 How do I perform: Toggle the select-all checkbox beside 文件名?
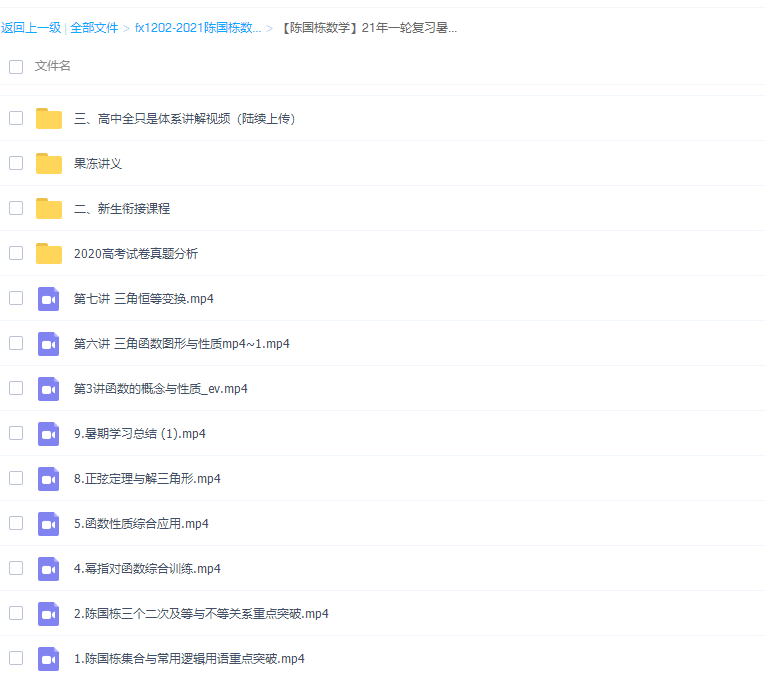point(16,66)
